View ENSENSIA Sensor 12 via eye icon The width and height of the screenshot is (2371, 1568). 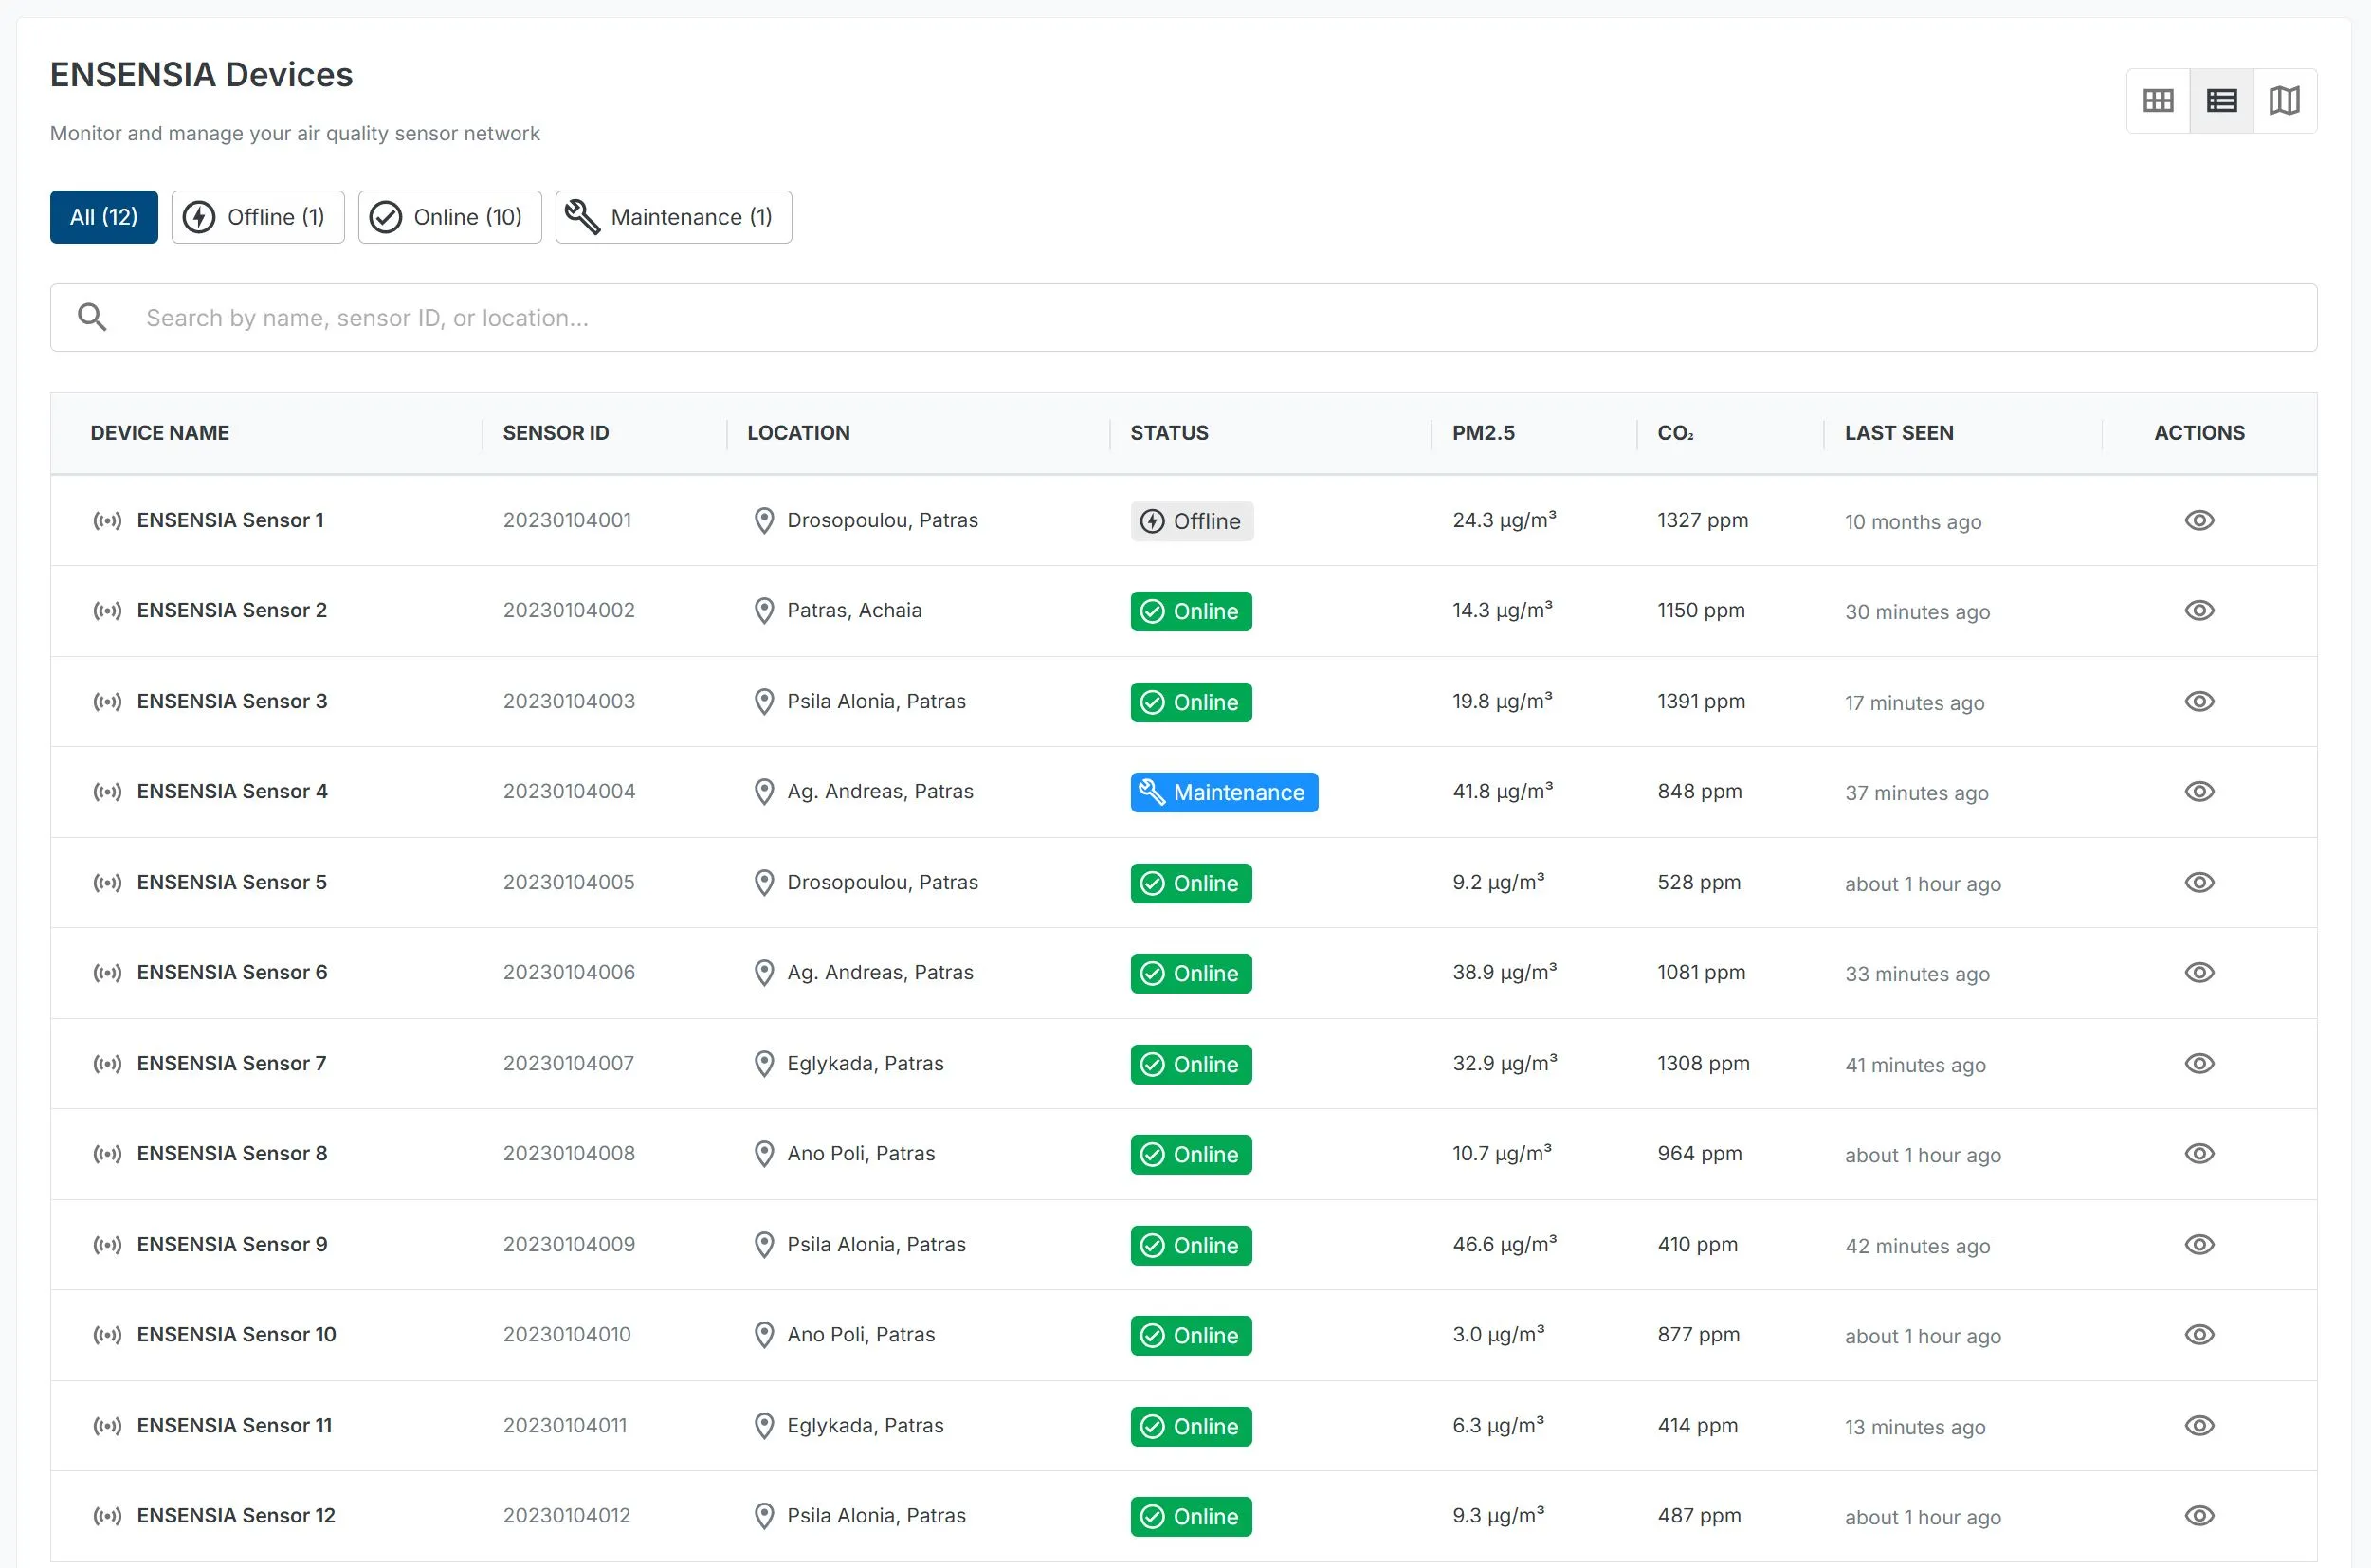tap(2199, 1516)
